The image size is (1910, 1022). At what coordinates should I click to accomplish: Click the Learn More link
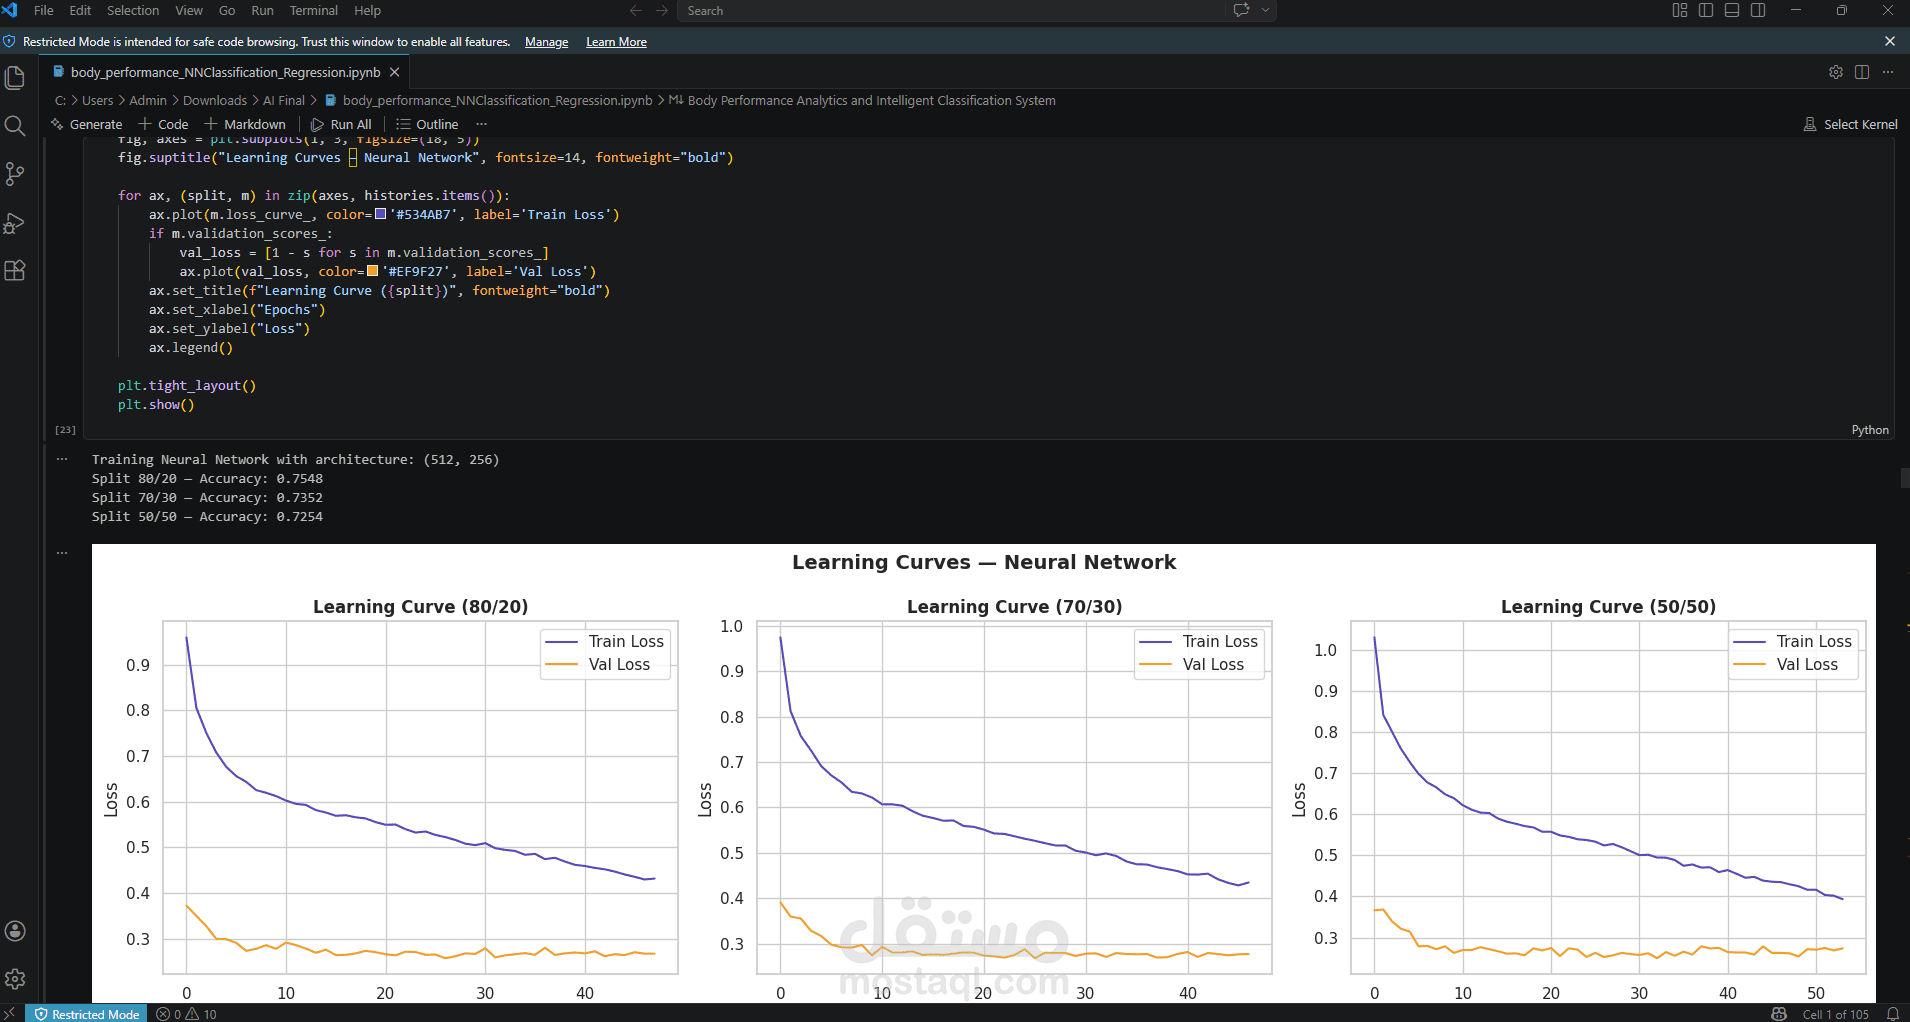pyautogui.click(x=616, y=42)
